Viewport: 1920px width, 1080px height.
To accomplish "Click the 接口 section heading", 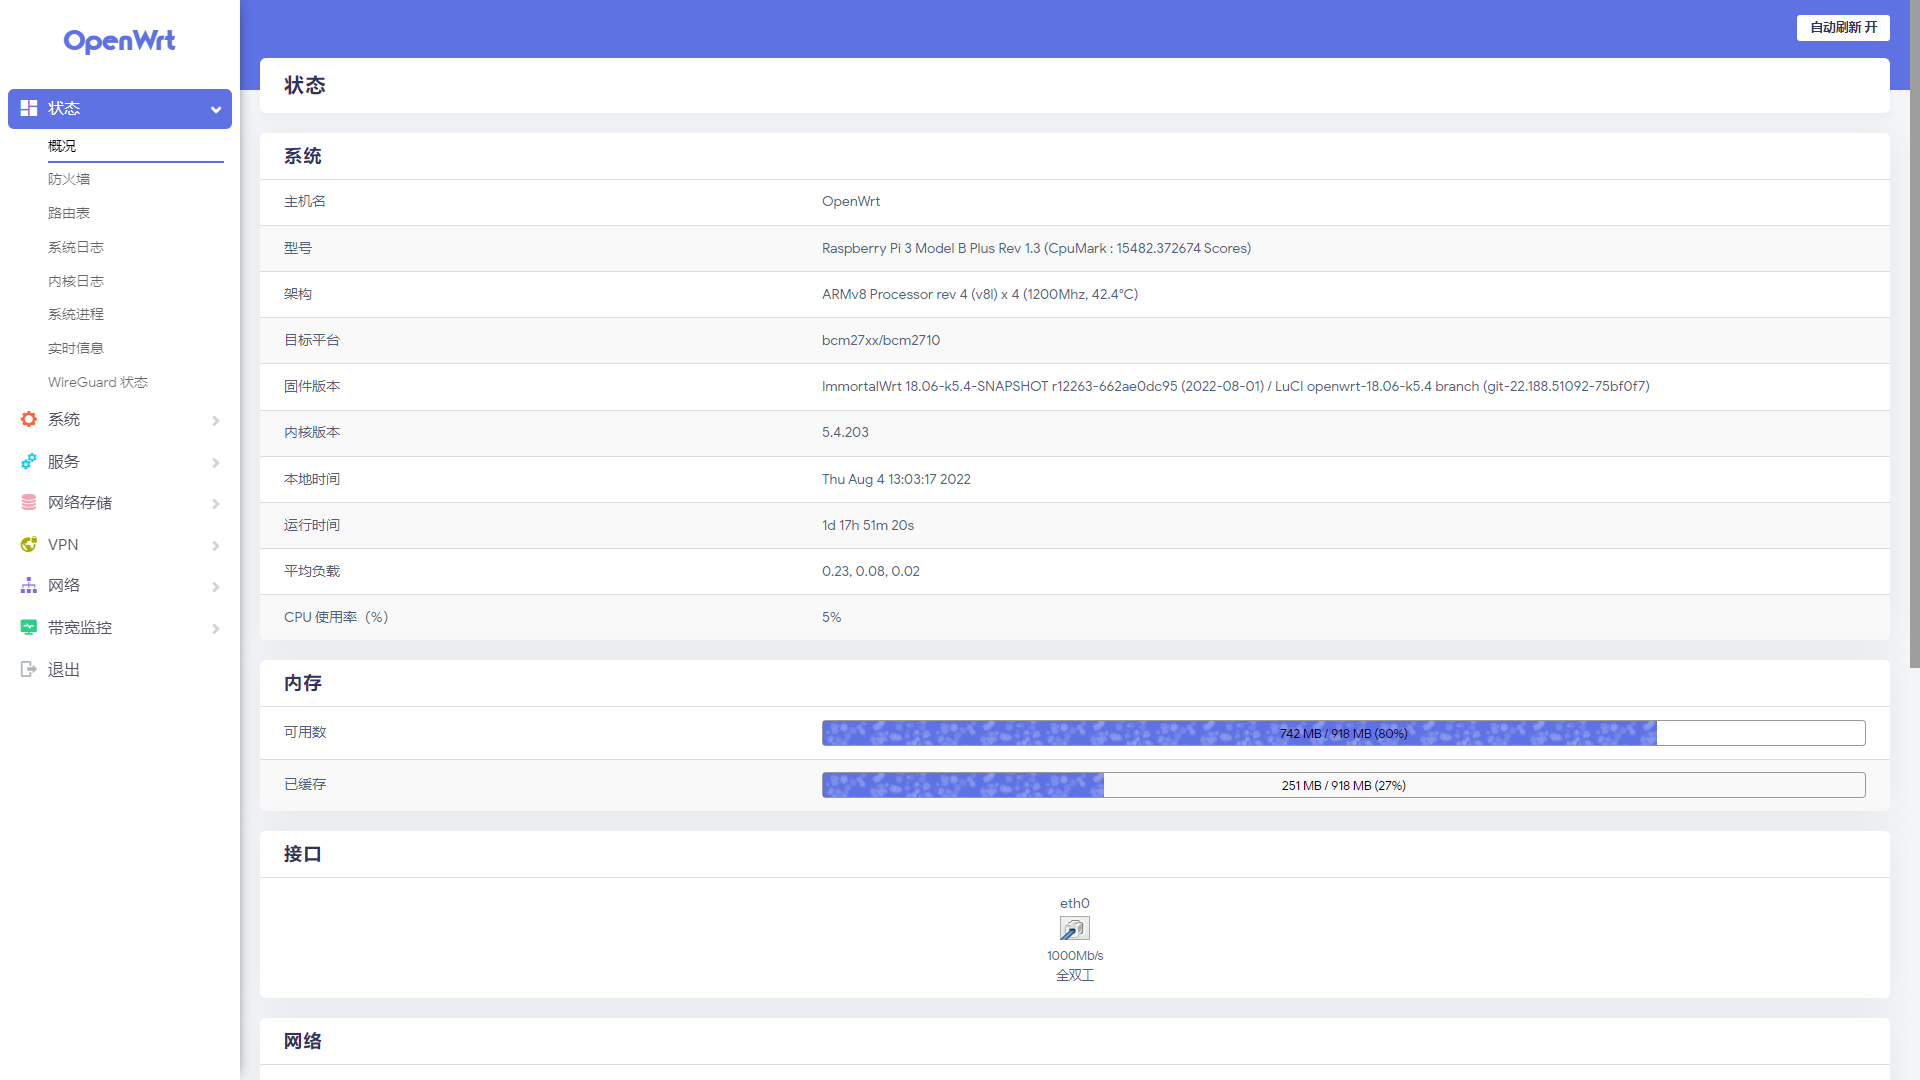I will [x=302, y=854].
